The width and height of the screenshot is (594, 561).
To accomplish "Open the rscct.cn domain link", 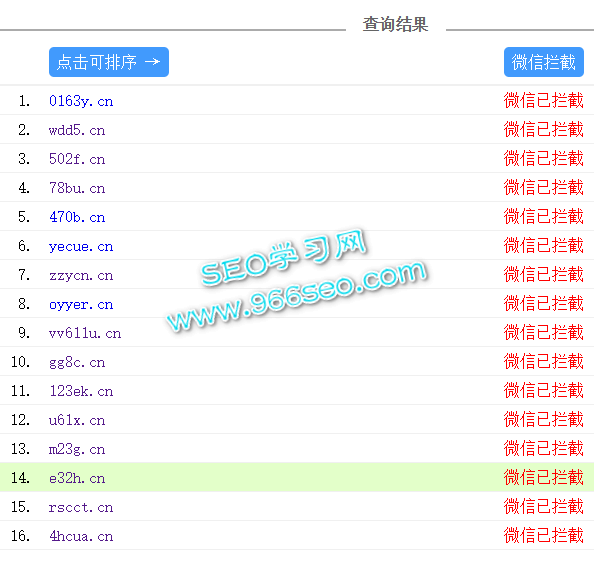I will coord(81,507).
